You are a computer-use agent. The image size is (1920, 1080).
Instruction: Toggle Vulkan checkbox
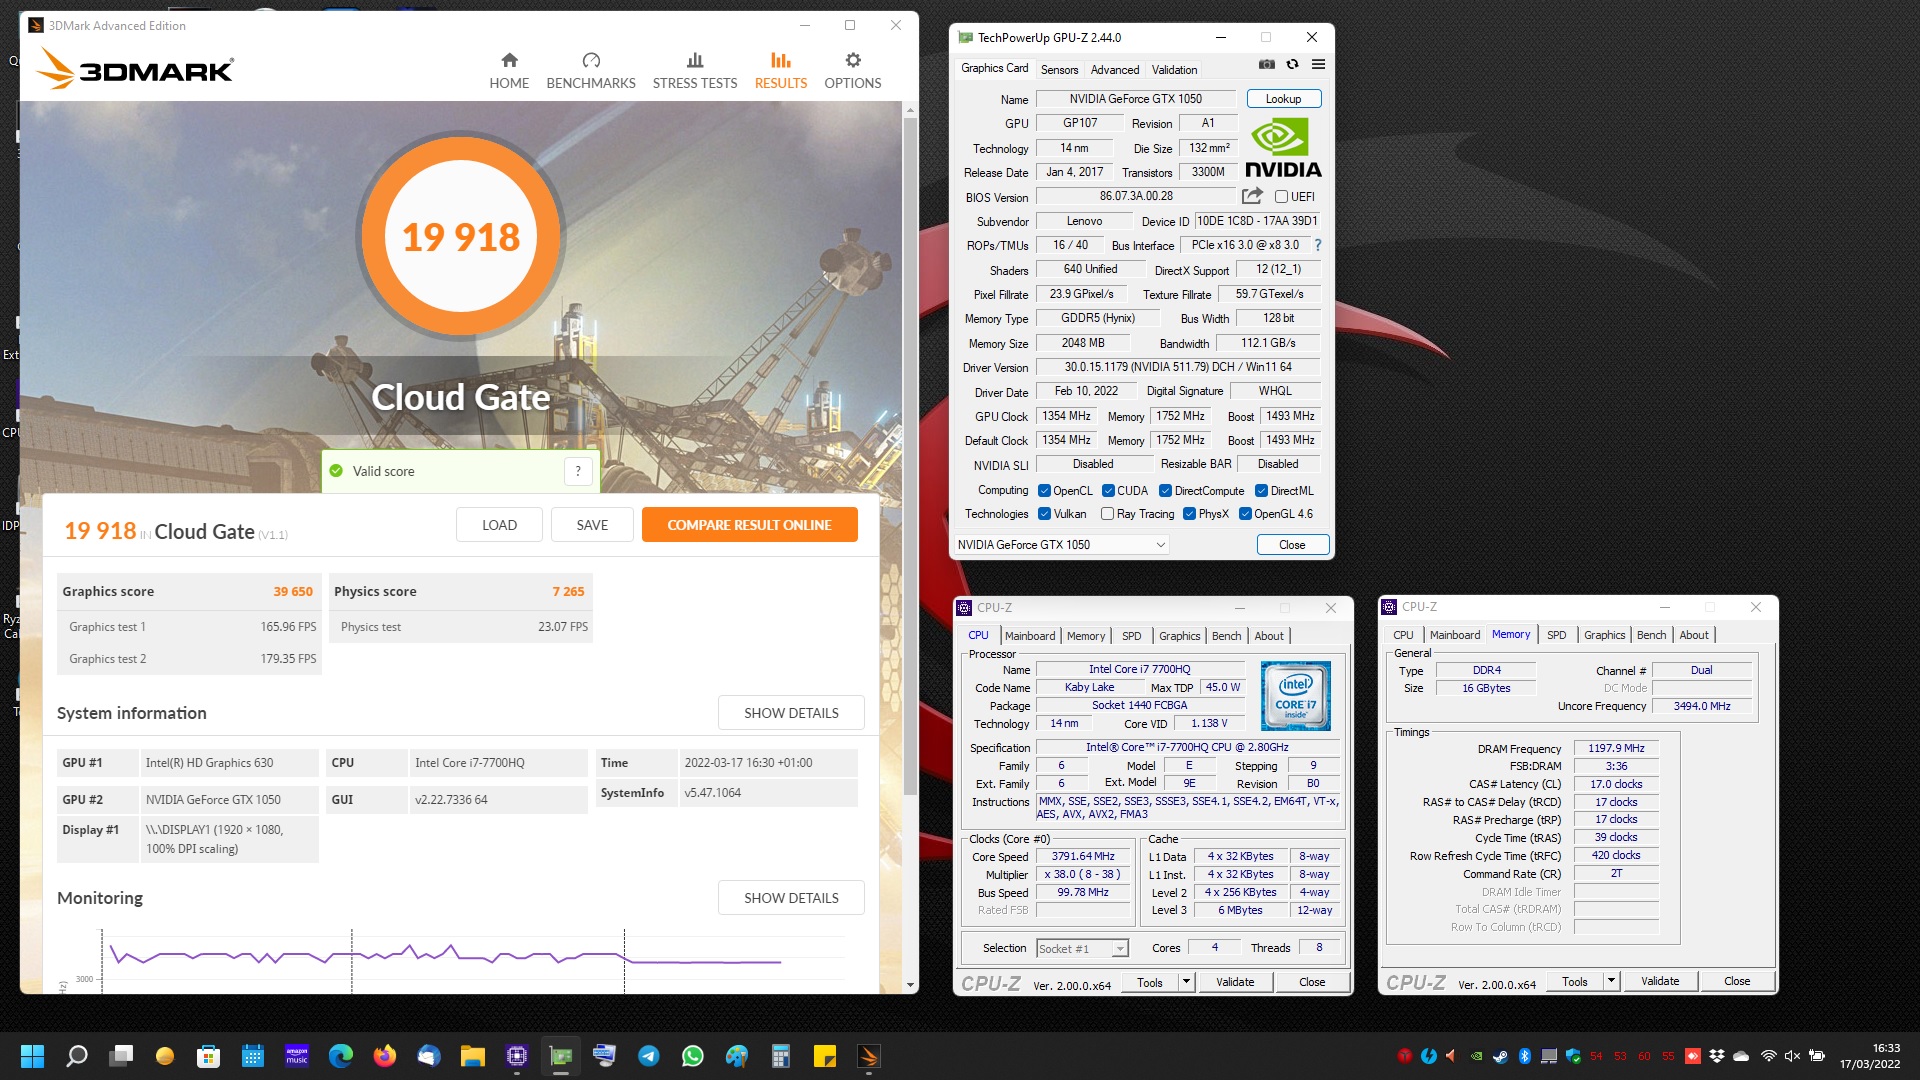point(1044,514)
